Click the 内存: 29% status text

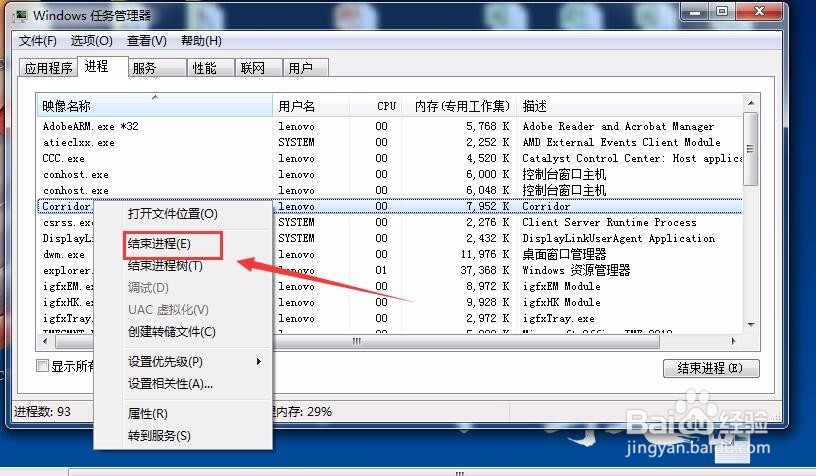(x=303, y=412)
